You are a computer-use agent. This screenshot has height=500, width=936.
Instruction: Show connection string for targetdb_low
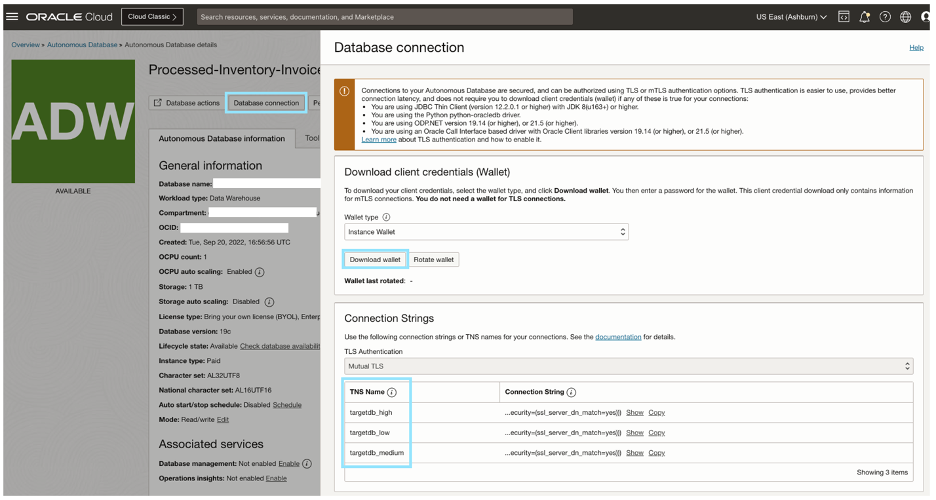[x=635, y=433]
